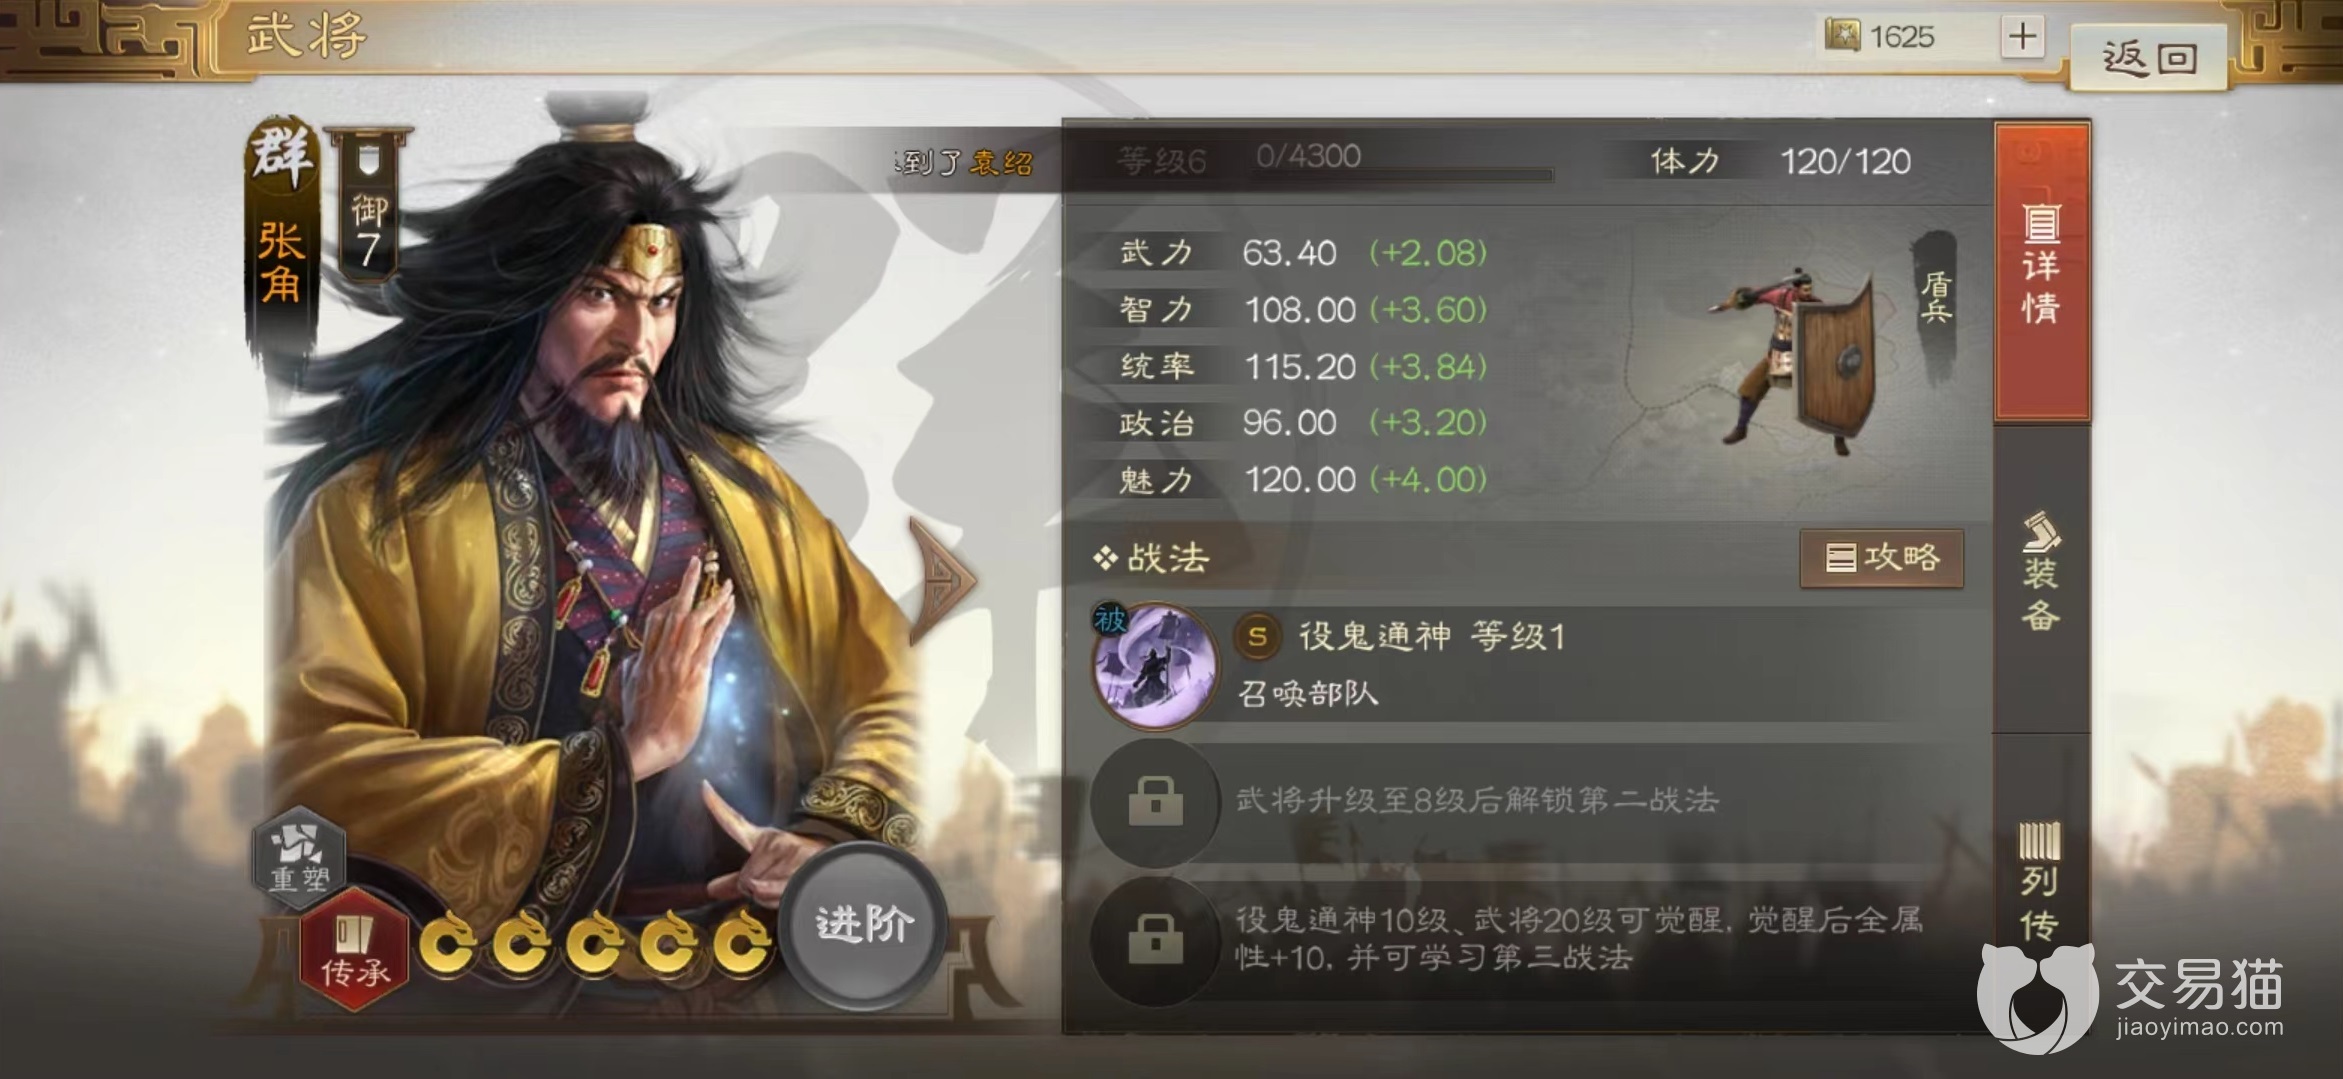Open the 装备 equipment tab
Screen dimensions: 2343x1079
[2041, 573]
